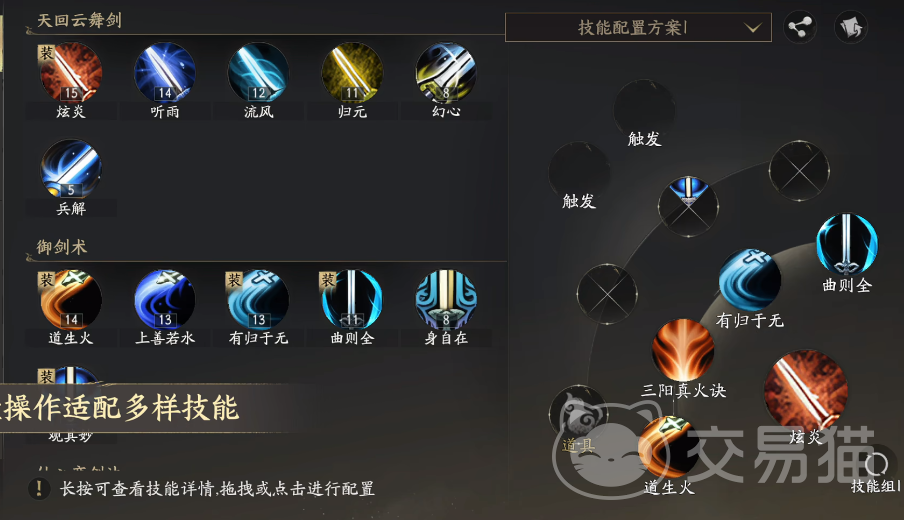This screenshot has height=520, width=904.
Task: Select the 炫炎 skill icon in the list
Action: 71,72
